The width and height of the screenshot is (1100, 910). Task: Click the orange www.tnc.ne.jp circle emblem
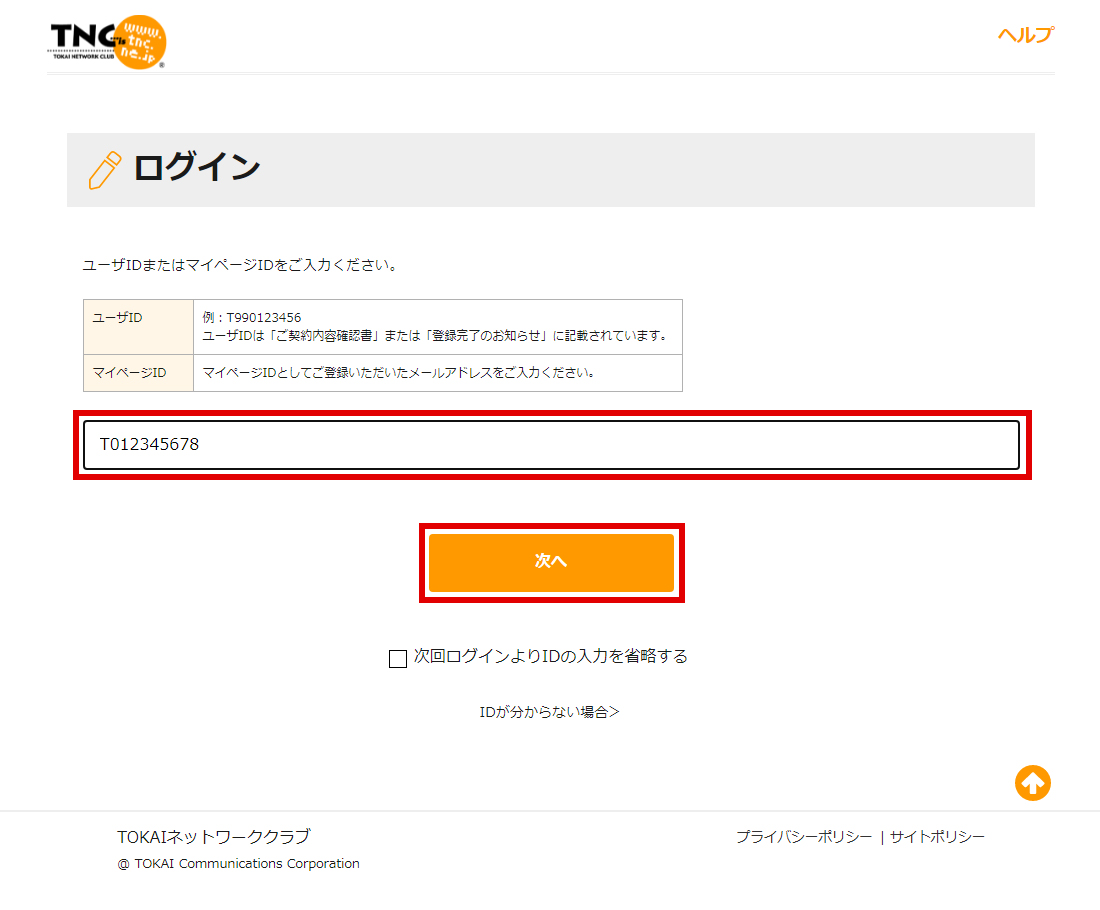point(138,43)
